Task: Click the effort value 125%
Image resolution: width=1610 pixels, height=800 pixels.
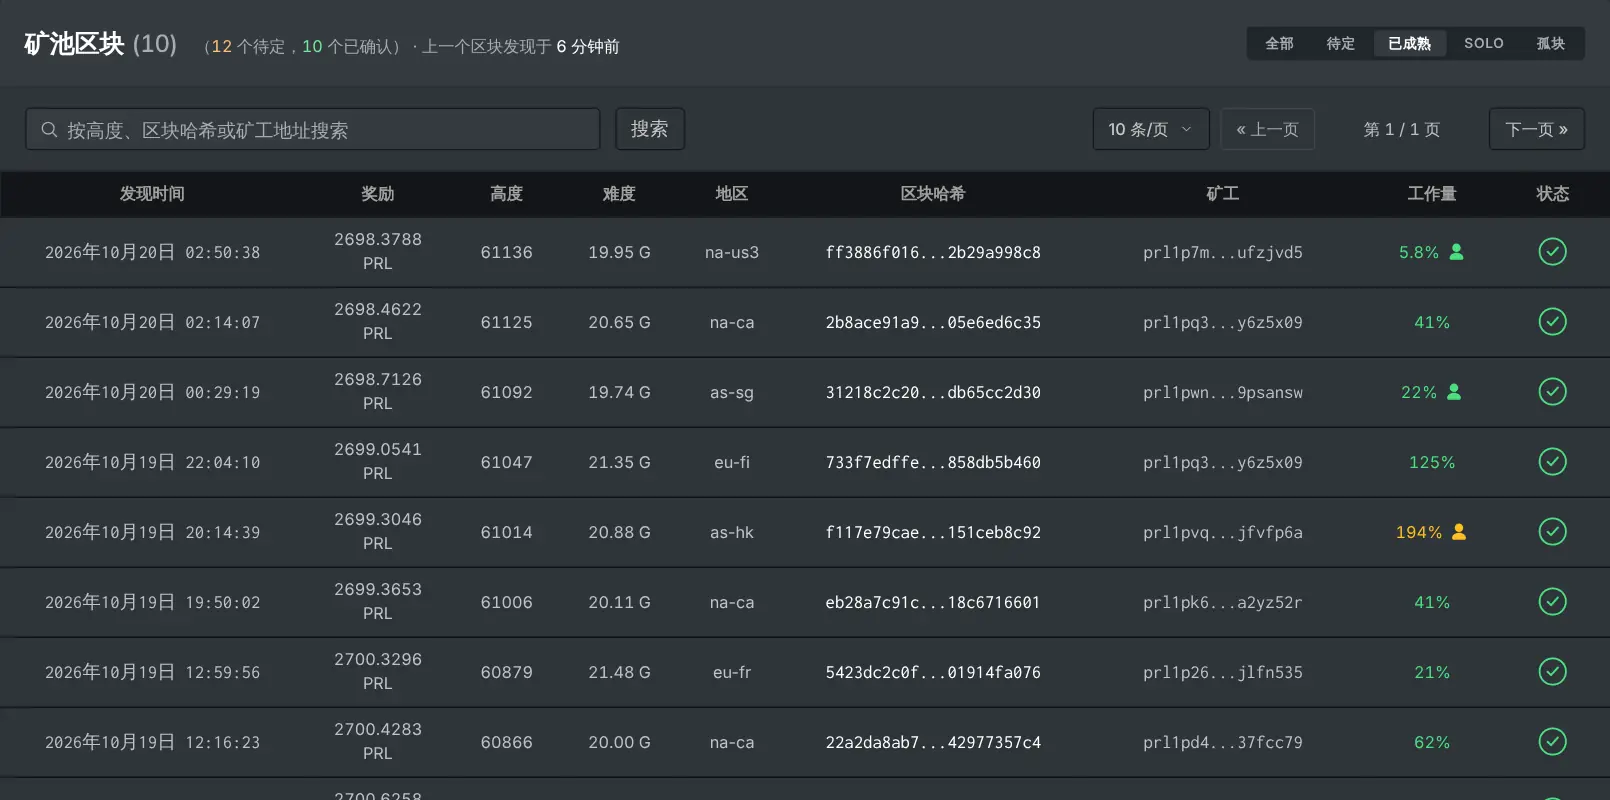Action: point(1432,462)
